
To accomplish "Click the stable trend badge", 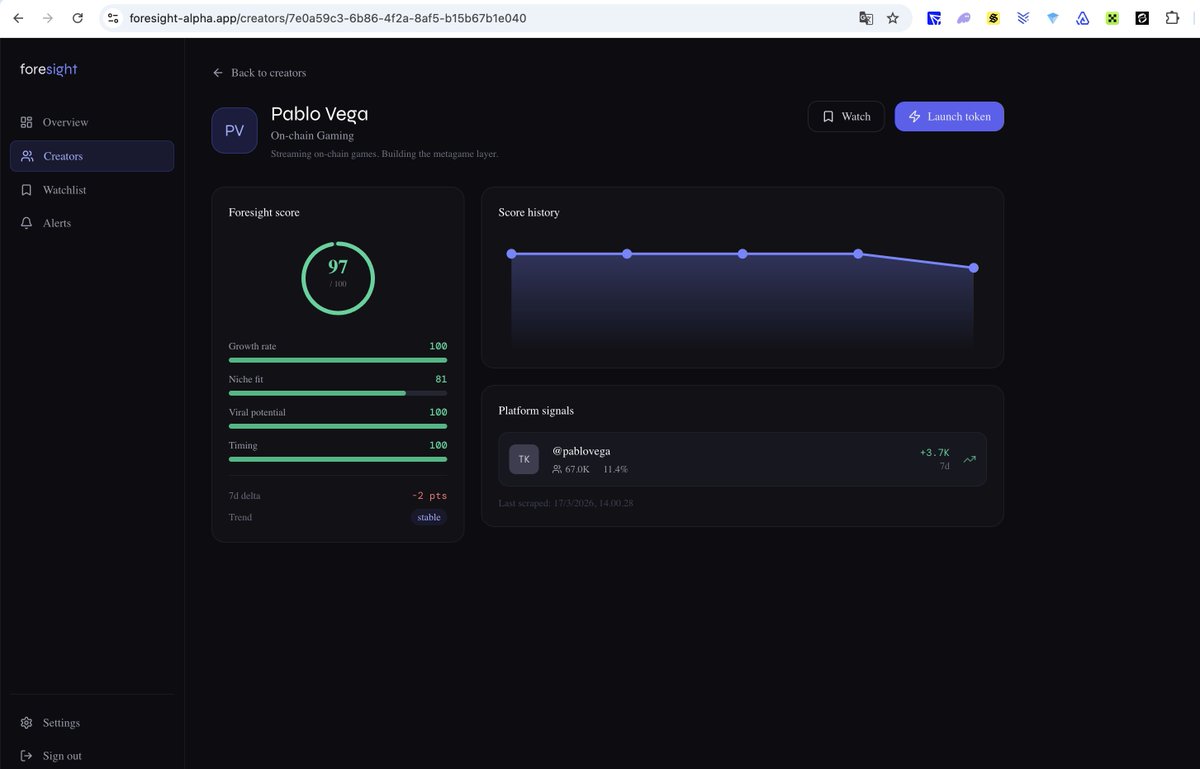I will tap(429, 517).
